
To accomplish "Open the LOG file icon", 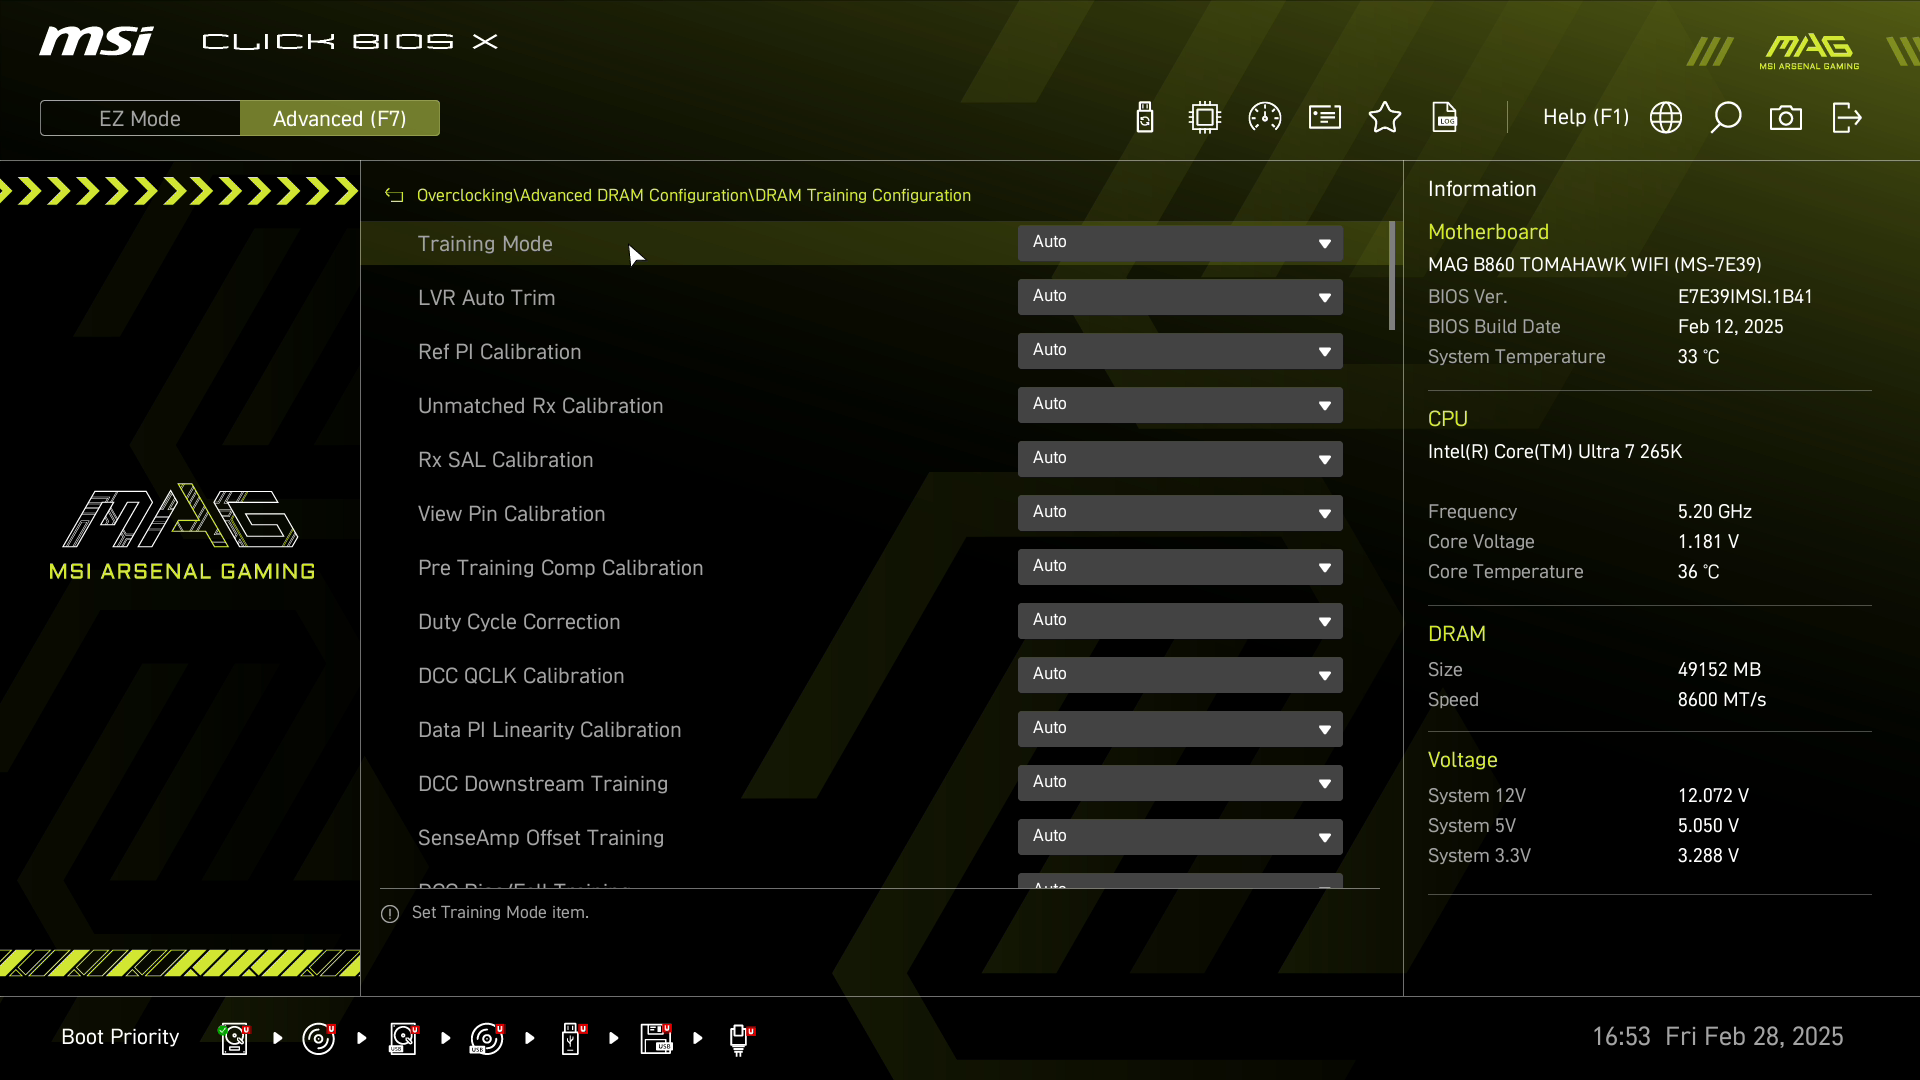I will [x=1445, y=118].
